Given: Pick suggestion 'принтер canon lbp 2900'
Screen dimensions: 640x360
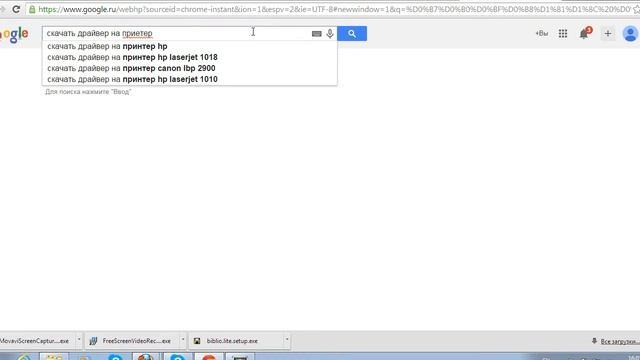Looking at the screenshot, I should (x=189, y=68).
